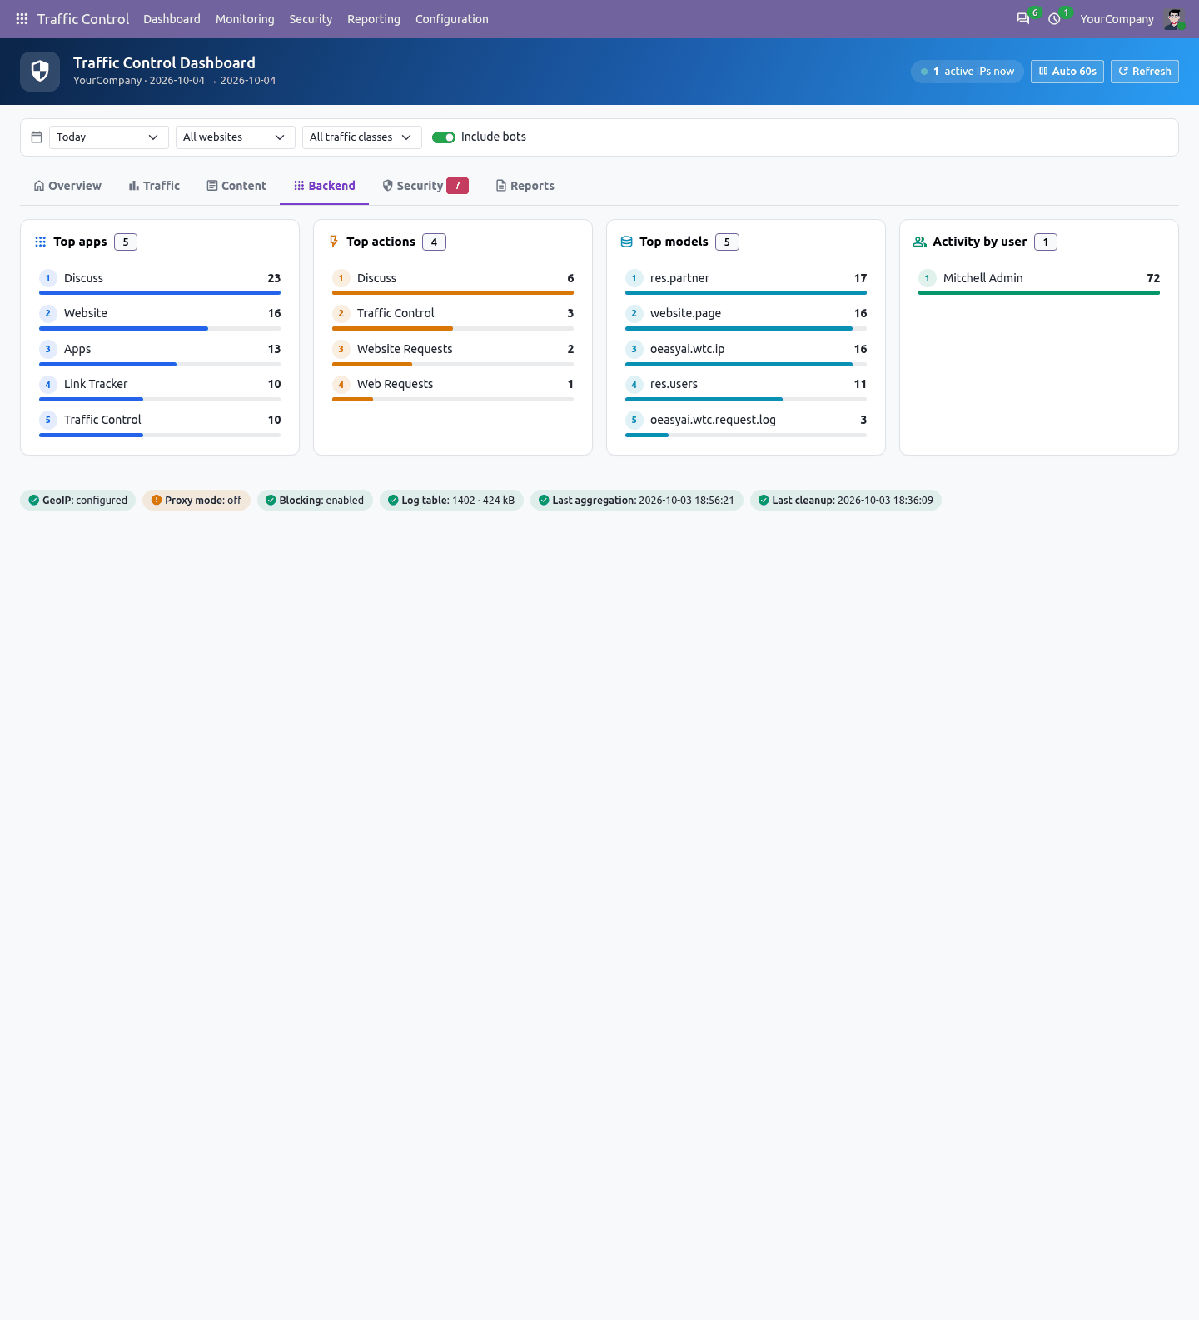Image resolution: width=1199 pixels, height=1320 pixels.
Task: Select the Backend tab
Action: click(x=325, y=186)
